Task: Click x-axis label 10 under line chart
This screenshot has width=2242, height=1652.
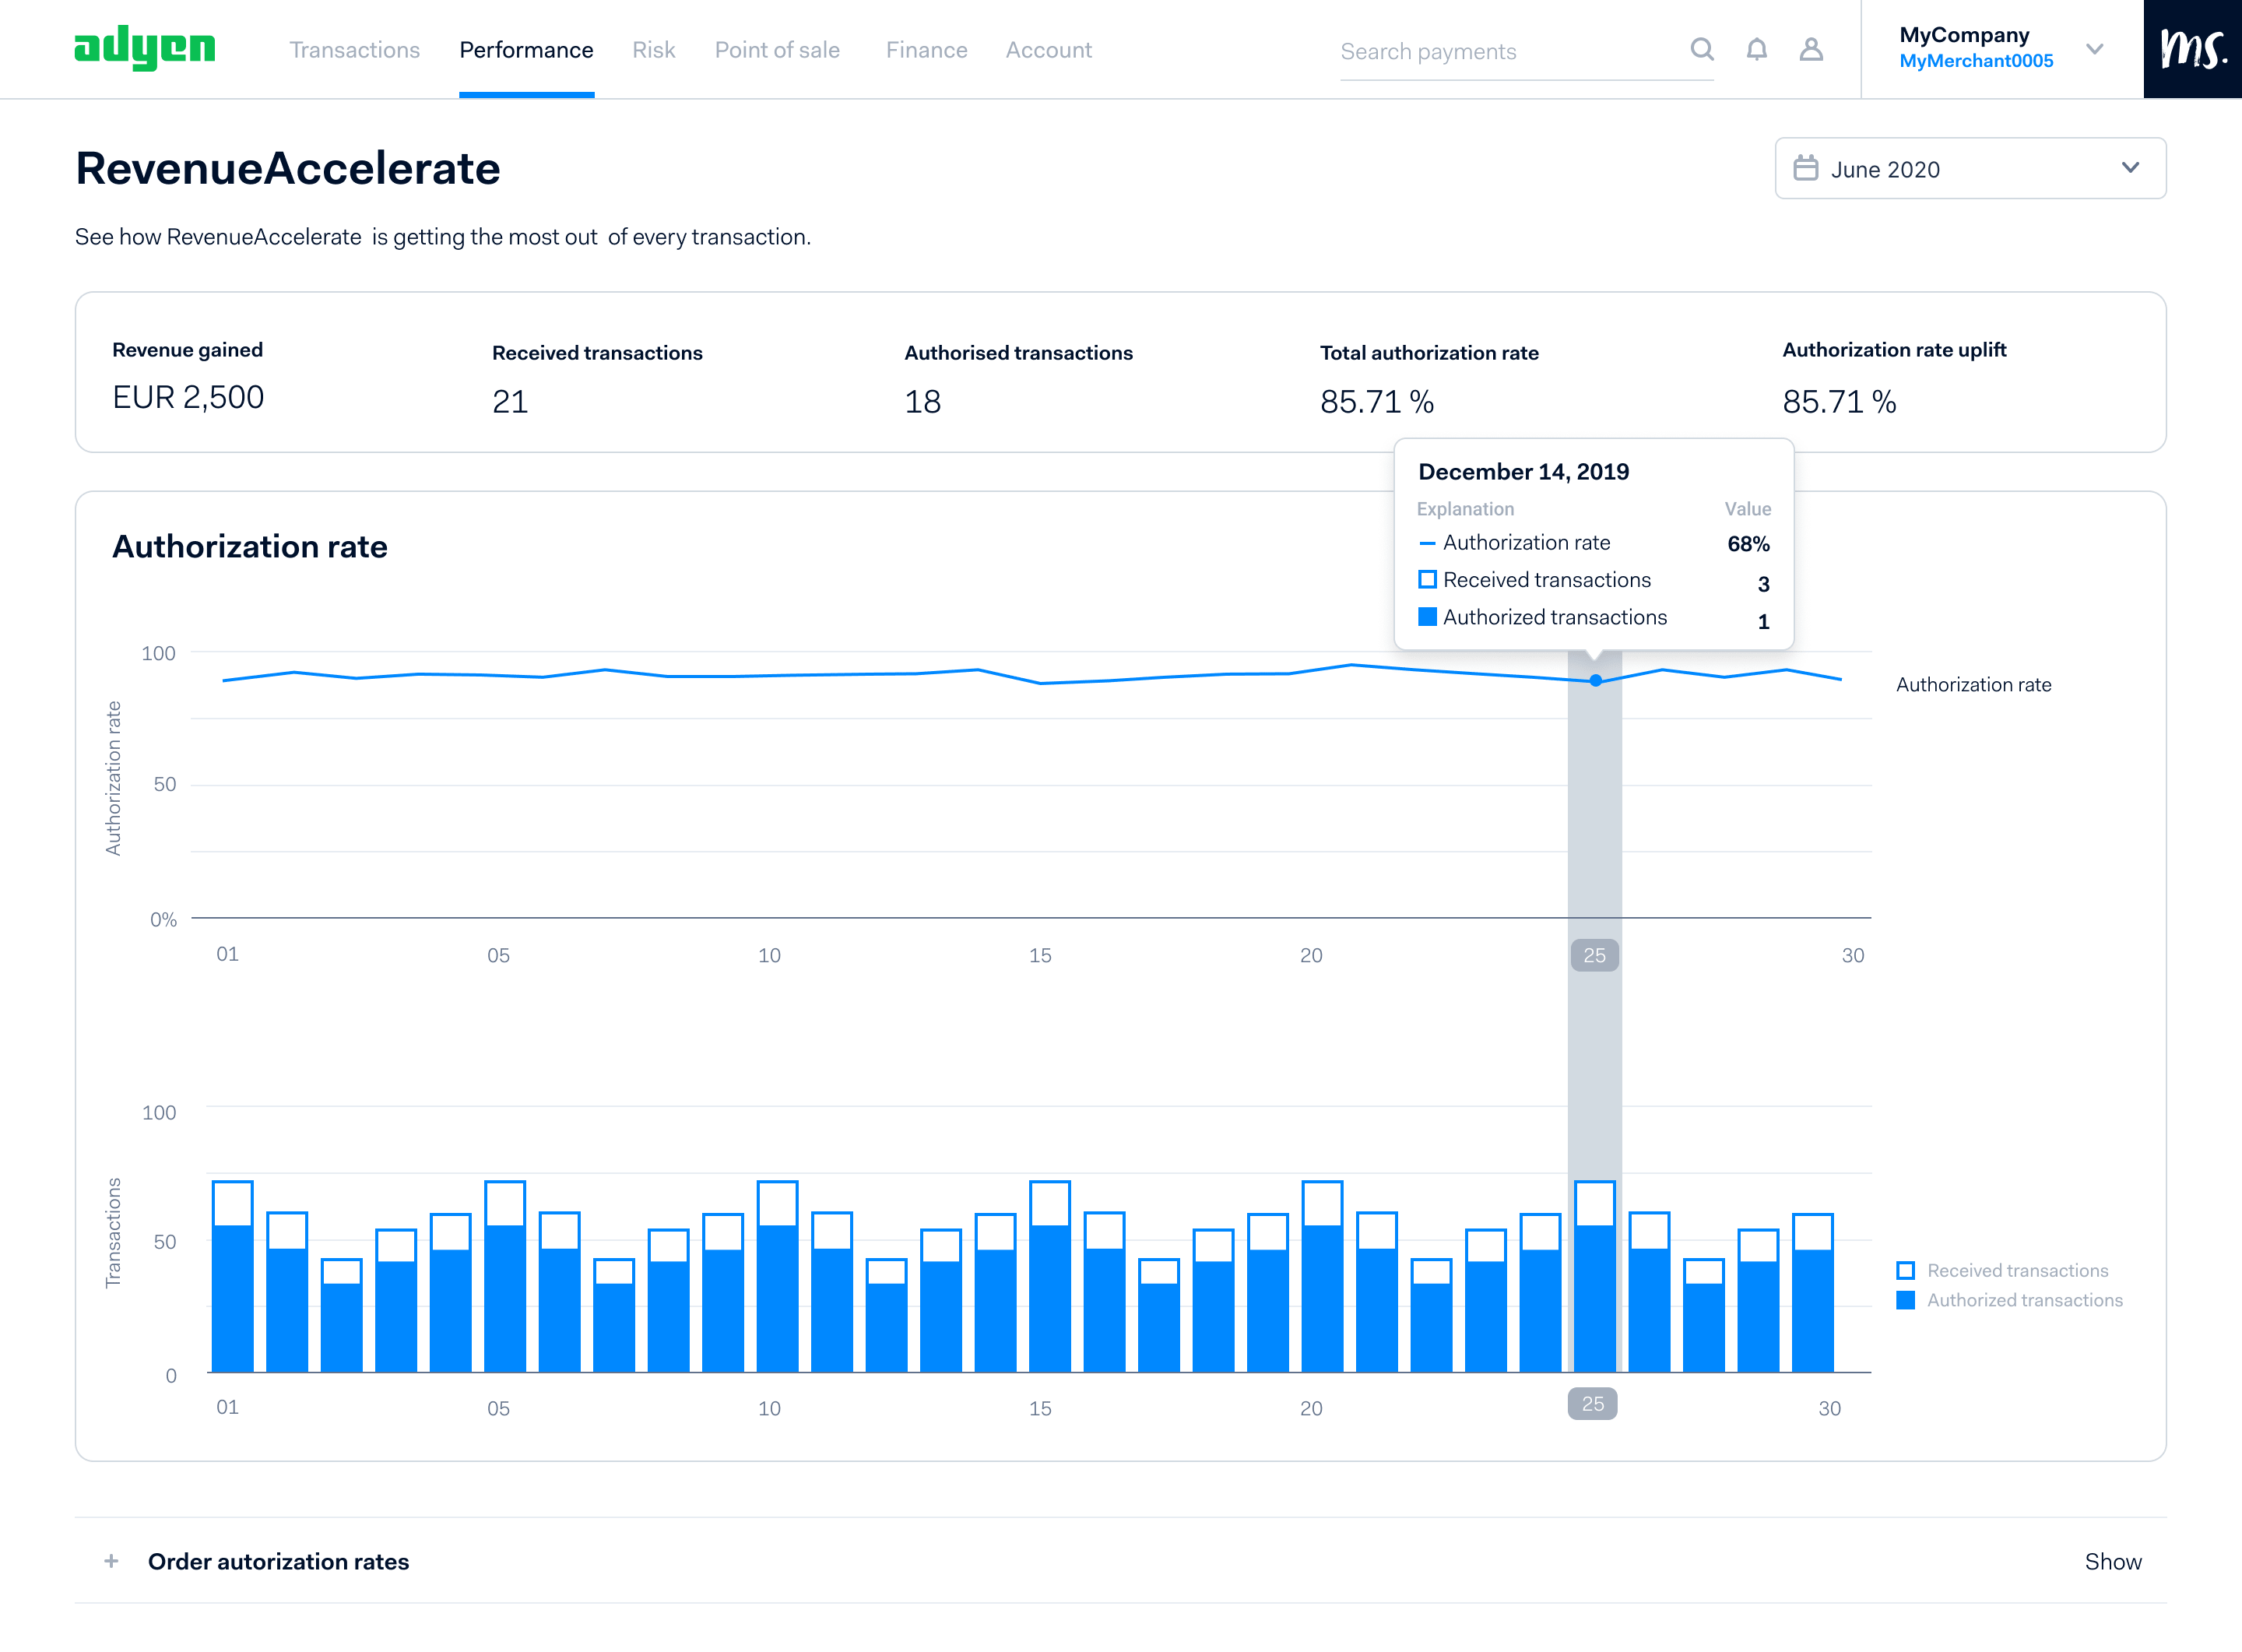Action: (x=769, y=955)
